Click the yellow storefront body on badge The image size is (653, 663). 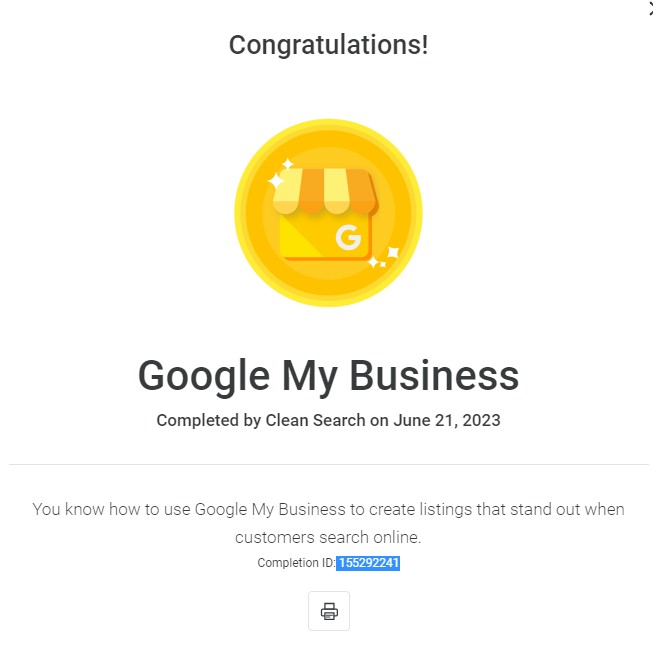coord(326,237)
